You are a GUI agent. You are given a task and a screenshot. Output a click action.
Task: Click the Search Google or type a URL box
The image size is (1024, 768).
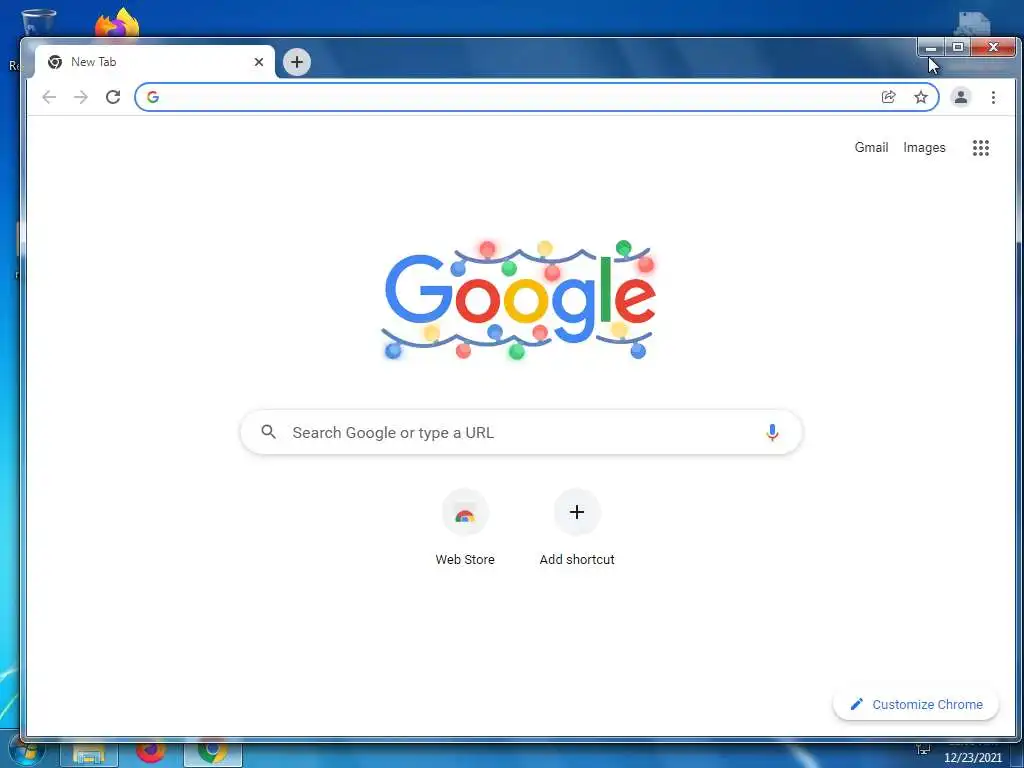tap(521, 432)
